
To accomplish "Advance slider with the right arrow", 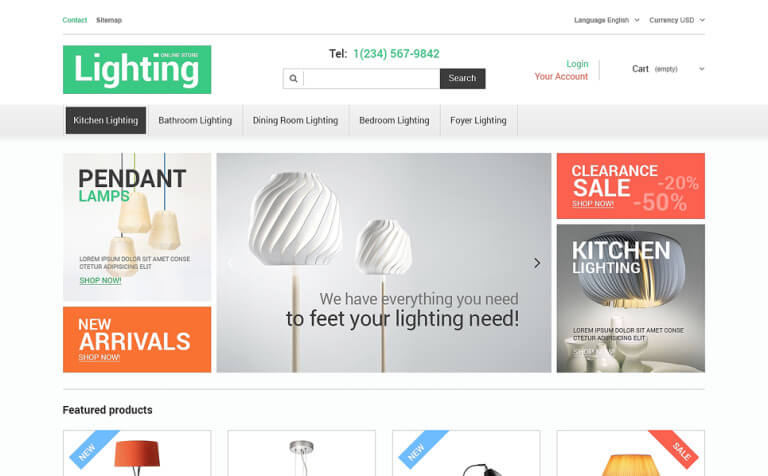I will (537, 263).
